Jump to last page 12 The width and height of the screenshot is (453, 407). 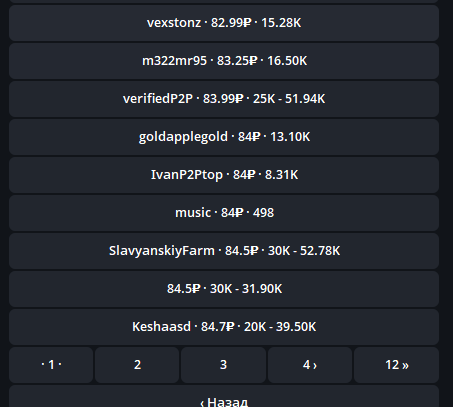[396, 365]
